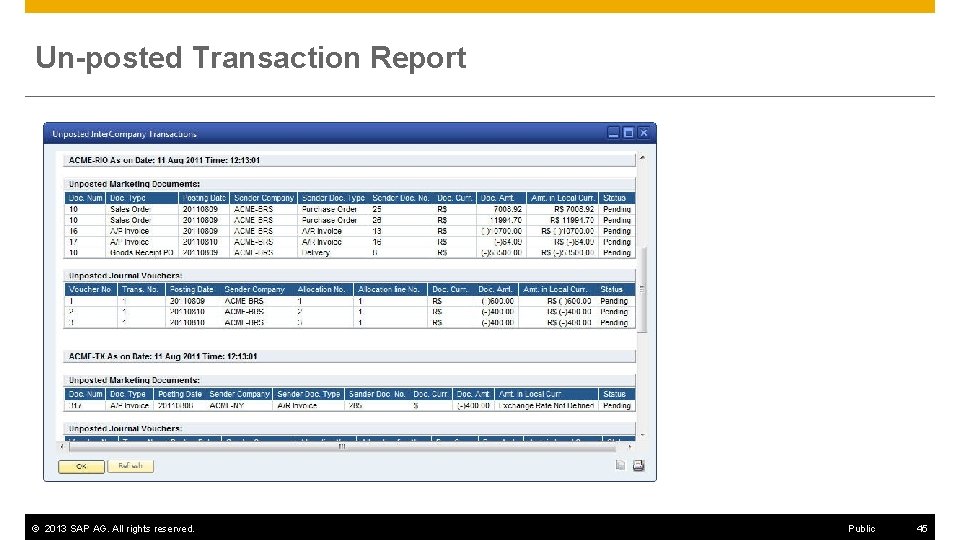Click Trans. No. column header
This screenshot has width=960, height=540.
pyautogui.click(x=141, y=290)
